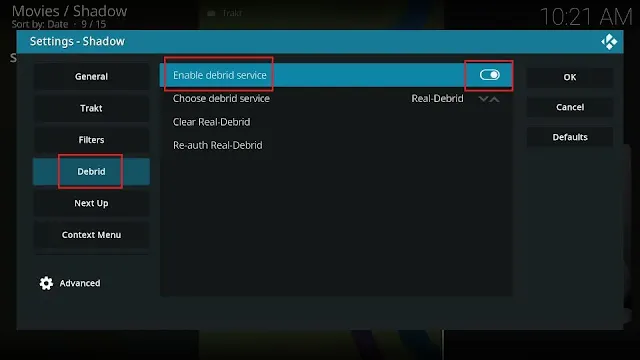The height and width of the screenshot is (360, 640).
Task: Open the Choose debrid service Real-Debrid selector
Action: pos(336,98)
